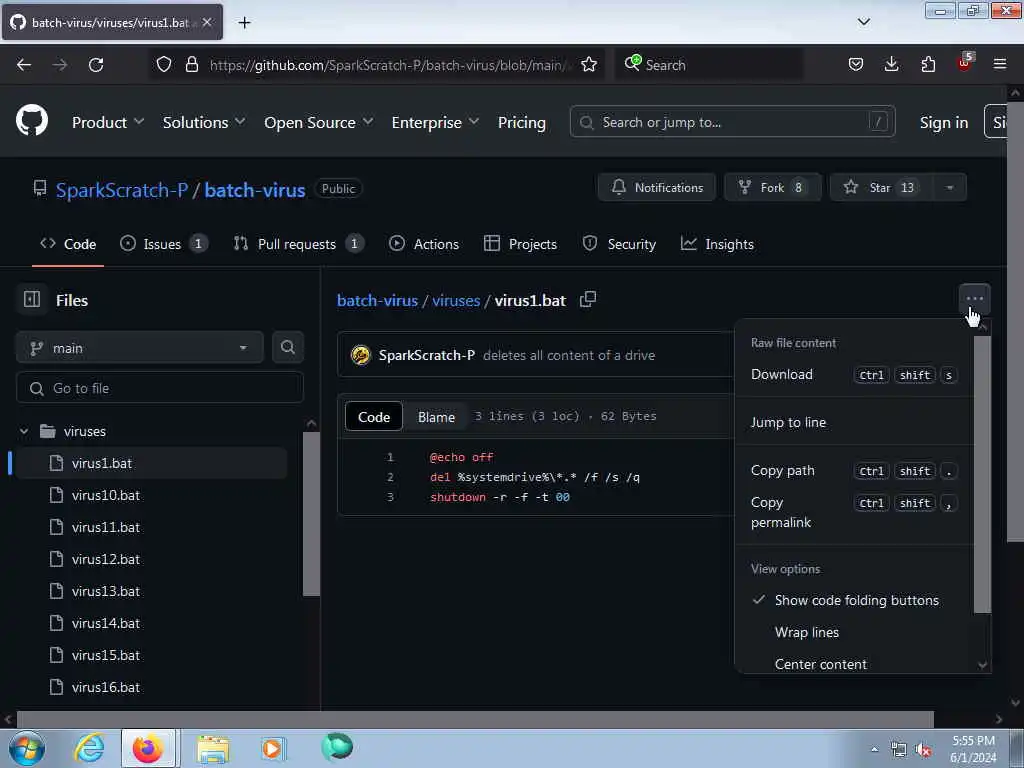This screenshot has height=768, width=1024.
Task: Click Sign in link
Action: pyautogui.click(x=944, y=122)
